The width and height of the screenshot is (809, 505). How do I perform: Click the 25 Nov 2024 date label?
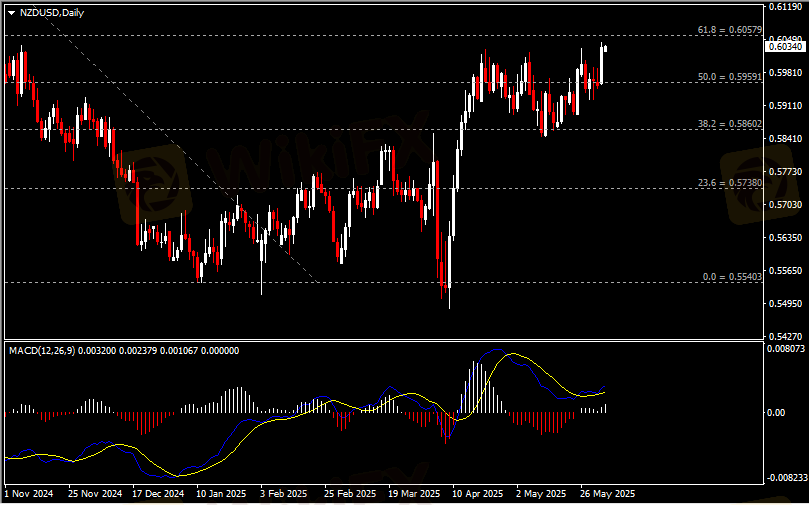pyautogui.click(x=95, y=494)
